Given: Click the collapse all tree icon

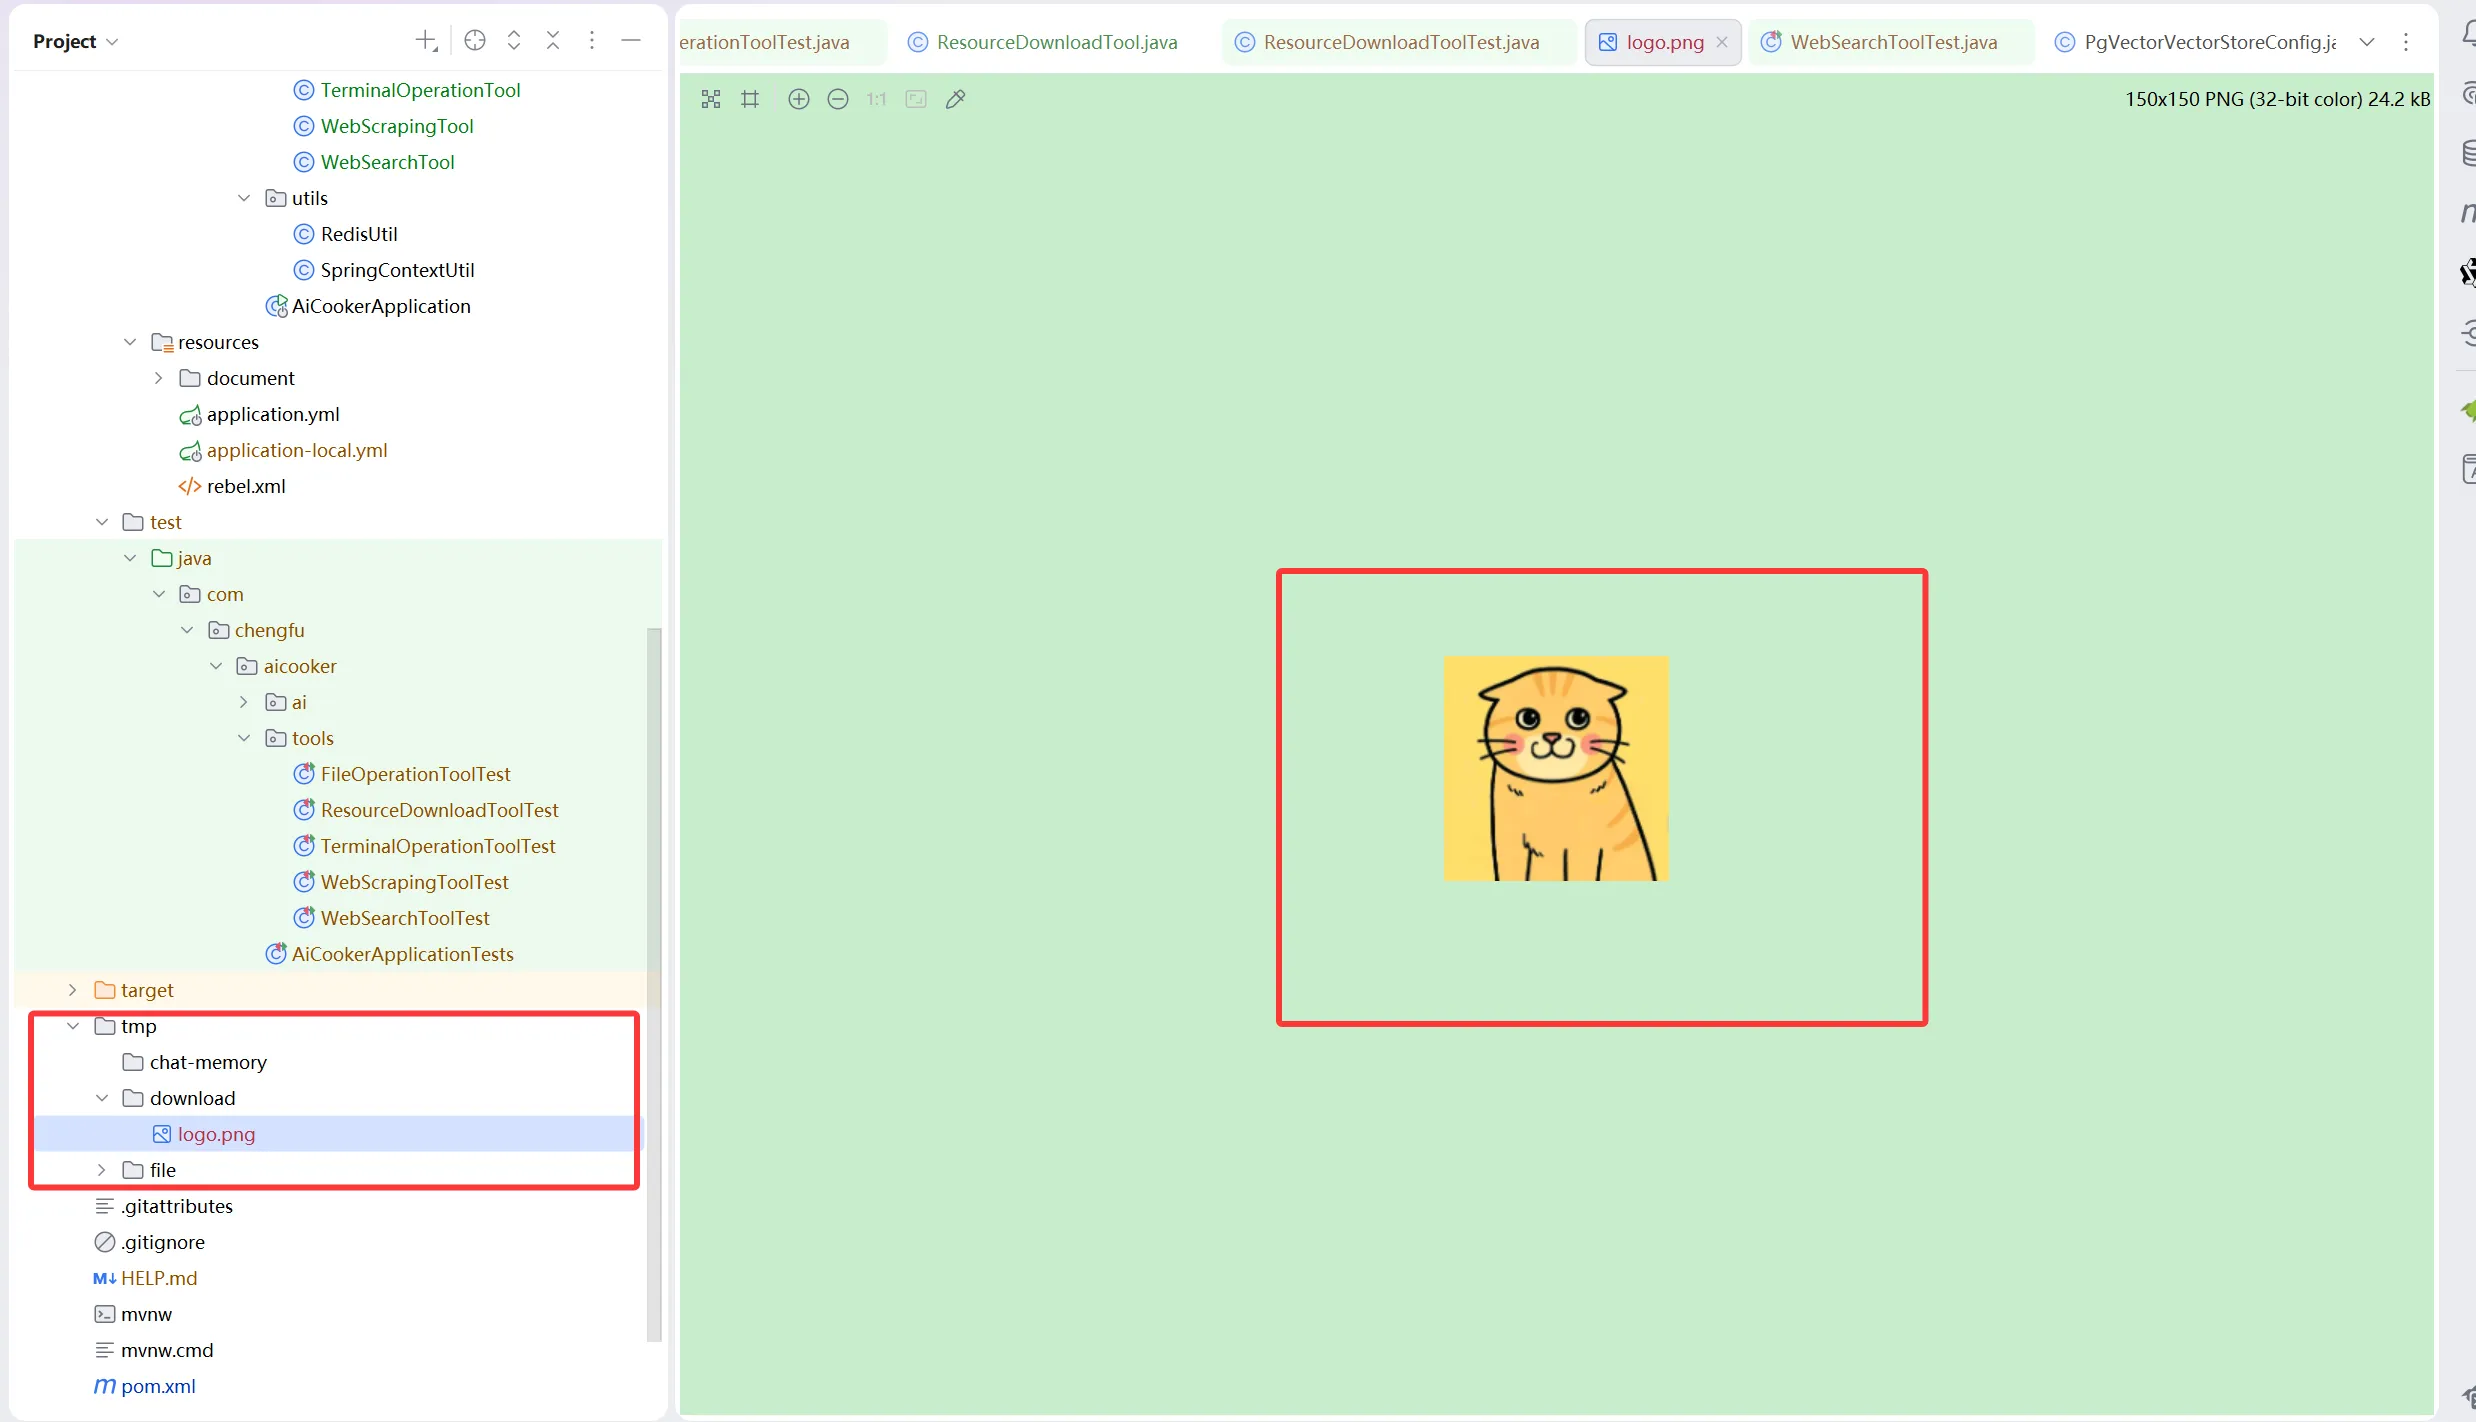Looking at the screenshot, I should (x=553, y=40).
